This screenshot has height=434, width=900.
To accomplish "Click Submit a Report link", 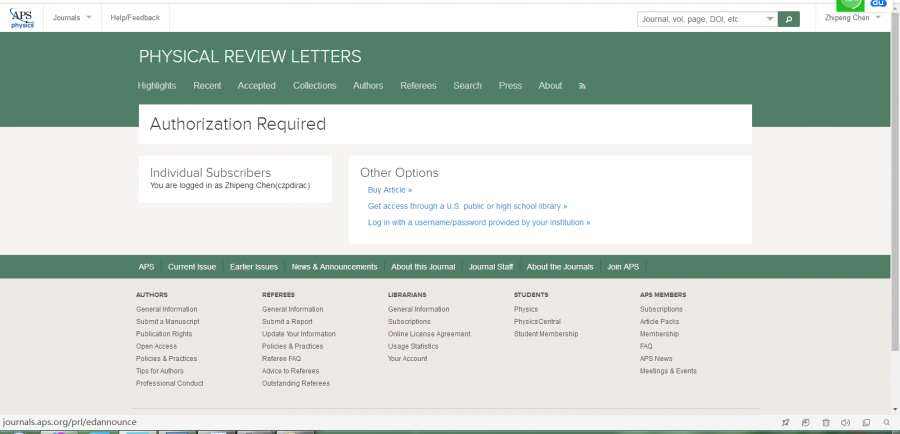I will (x=287, y=321).
